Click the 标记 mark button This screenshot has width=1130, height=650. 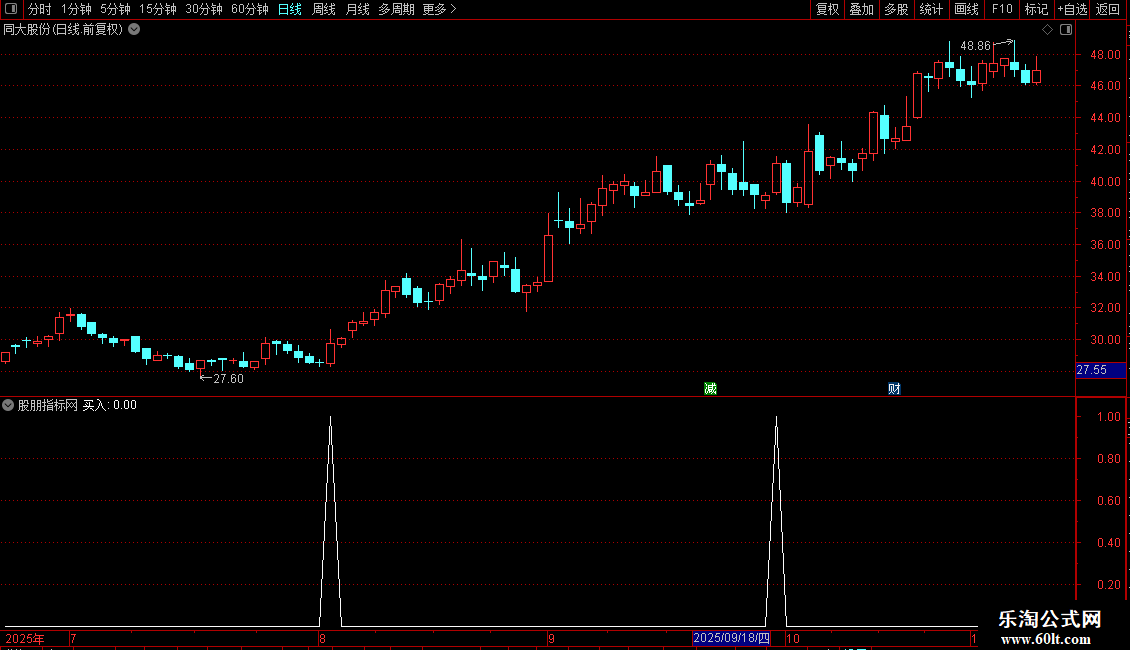1036,9
